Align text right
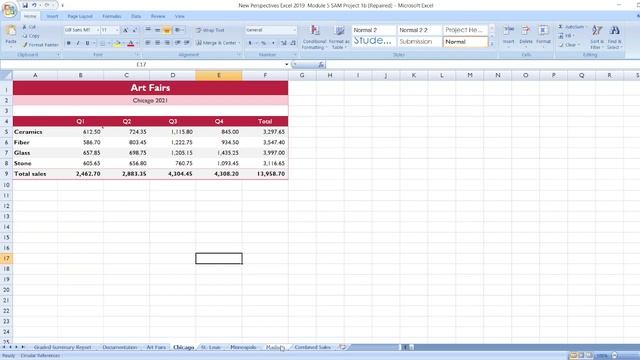Image resolution: width=640 pixels, height=360 pixels. coord(167,43)
